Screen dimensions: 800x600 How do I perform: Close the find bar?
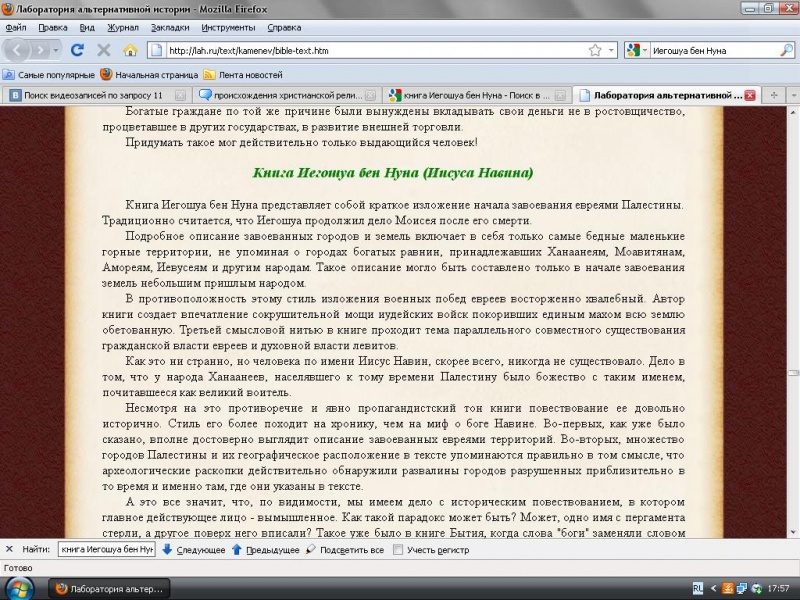coord(9,549)
